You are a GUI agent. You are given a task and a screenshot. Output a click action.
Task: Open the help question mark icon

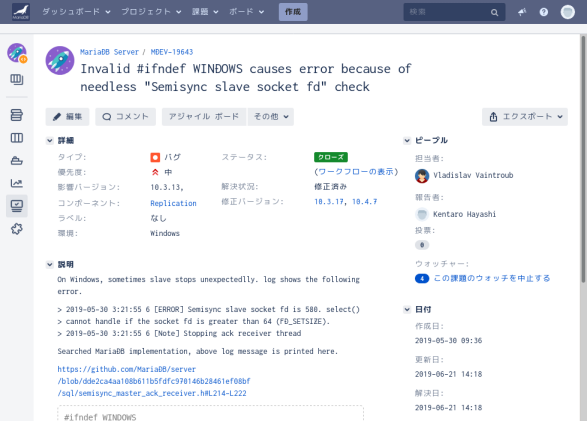[544, 12]
